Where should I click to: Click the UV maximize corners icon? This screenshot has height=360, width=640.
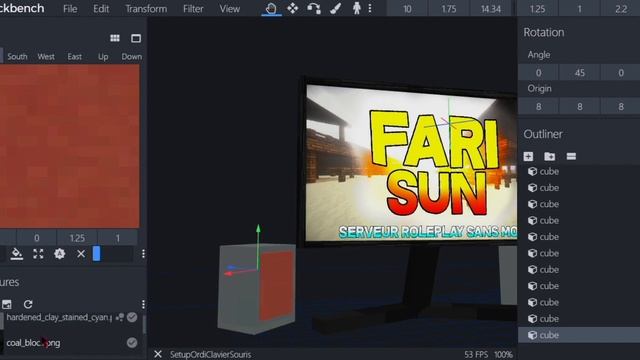point(38,254)
